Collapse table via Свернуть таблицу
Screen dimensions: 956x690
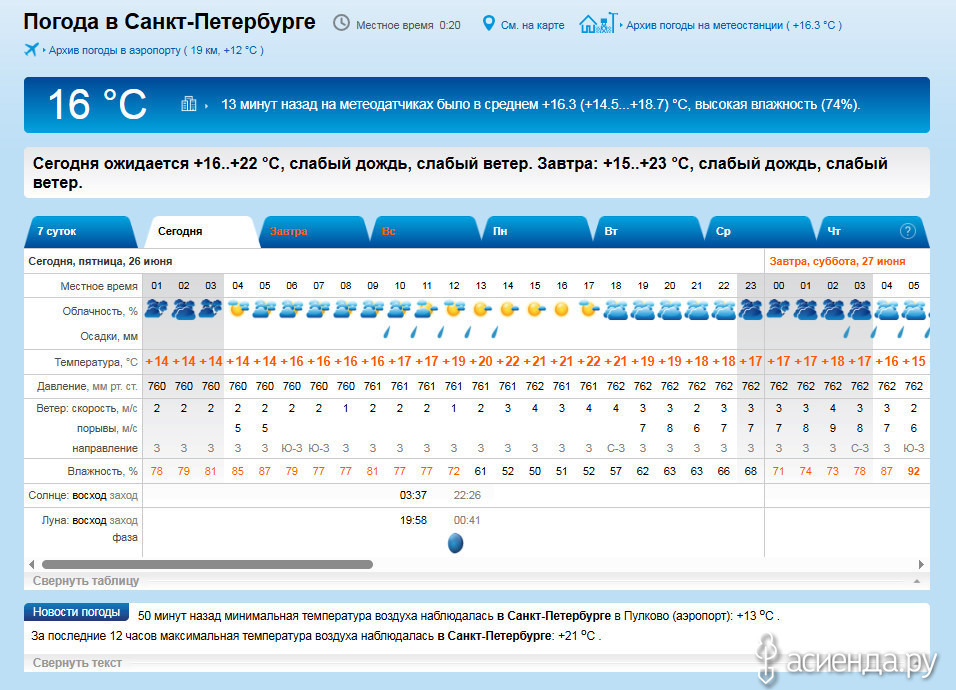pyautogui.click(x=86, y=581)
